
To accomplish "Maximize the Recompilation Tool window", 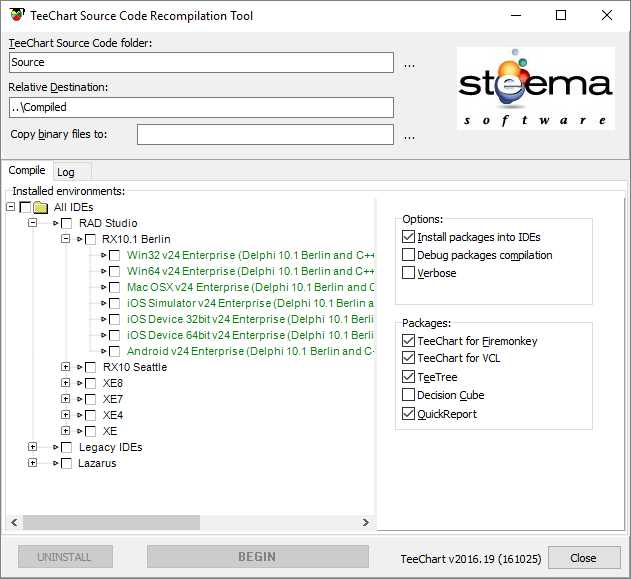I will tap(561, 15).
